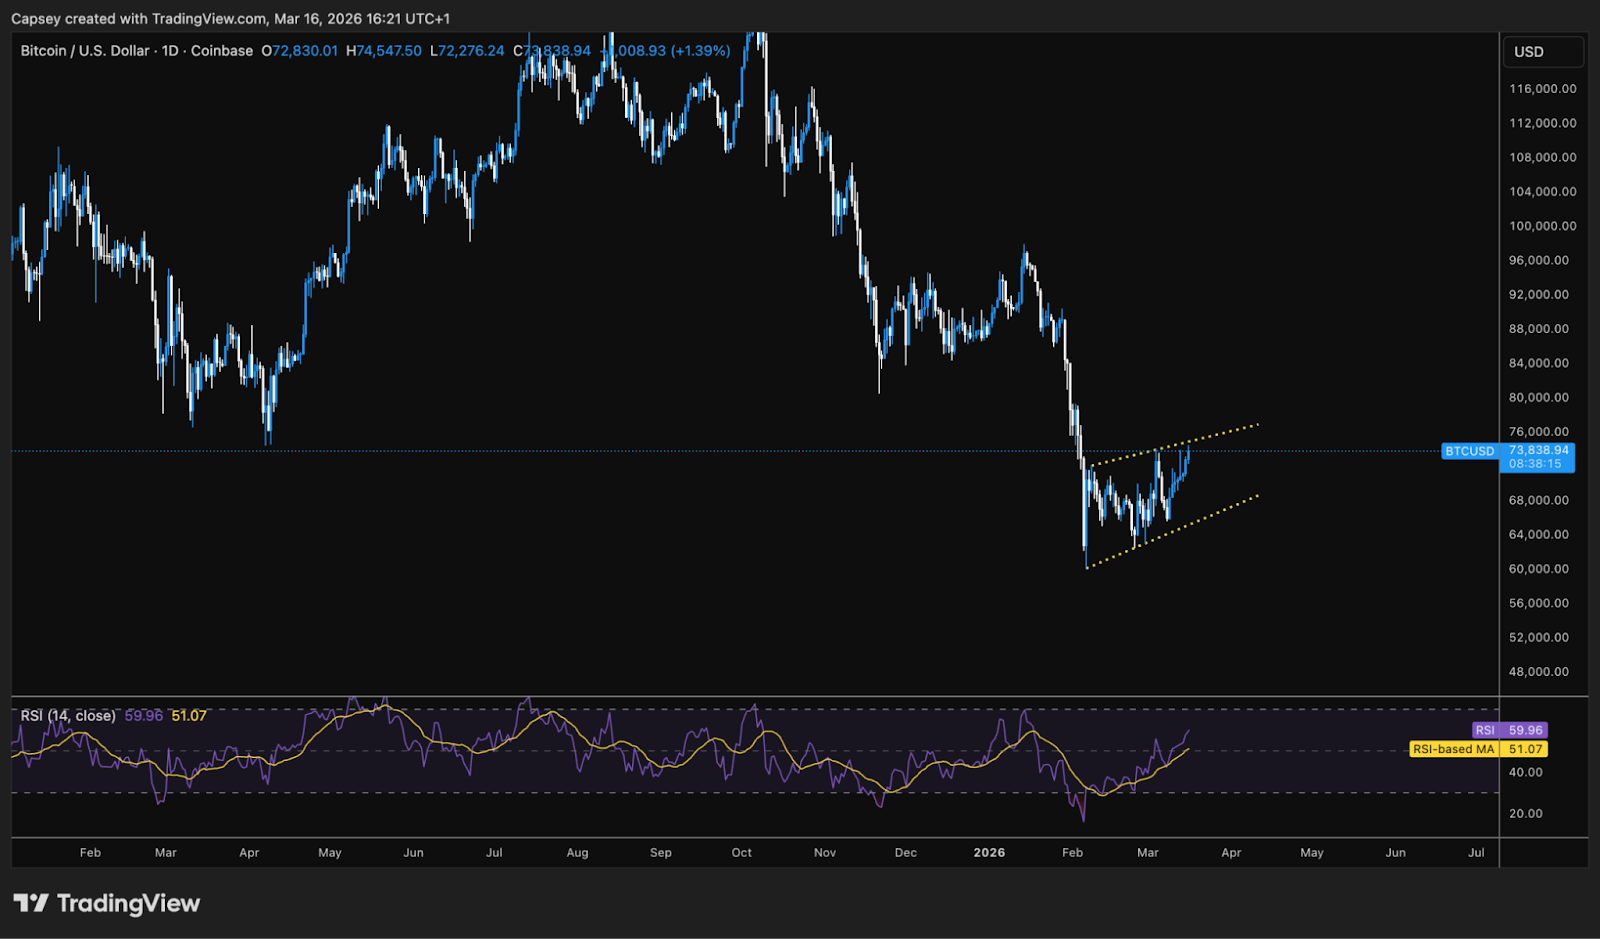Viewport: 1600px width, 939px height.
Task: Toggle the symbol legend visibility by clicking its title
Action: tap(87, 50)
